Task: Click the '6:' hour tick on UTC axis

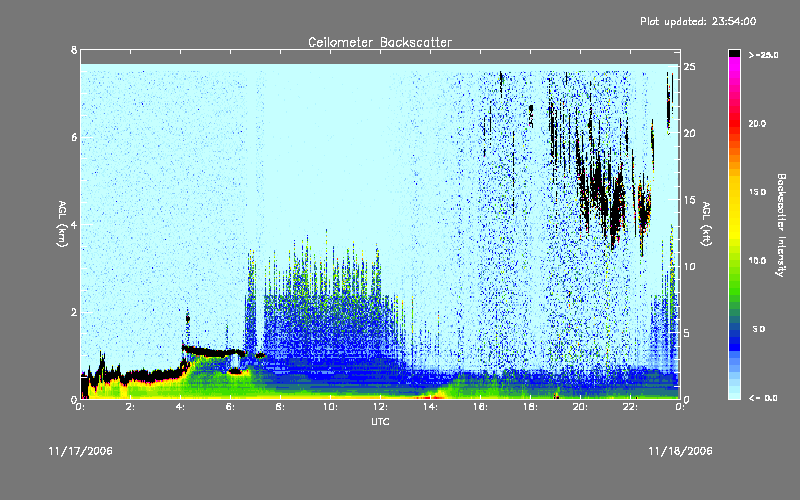Action: tap(230, 407)
